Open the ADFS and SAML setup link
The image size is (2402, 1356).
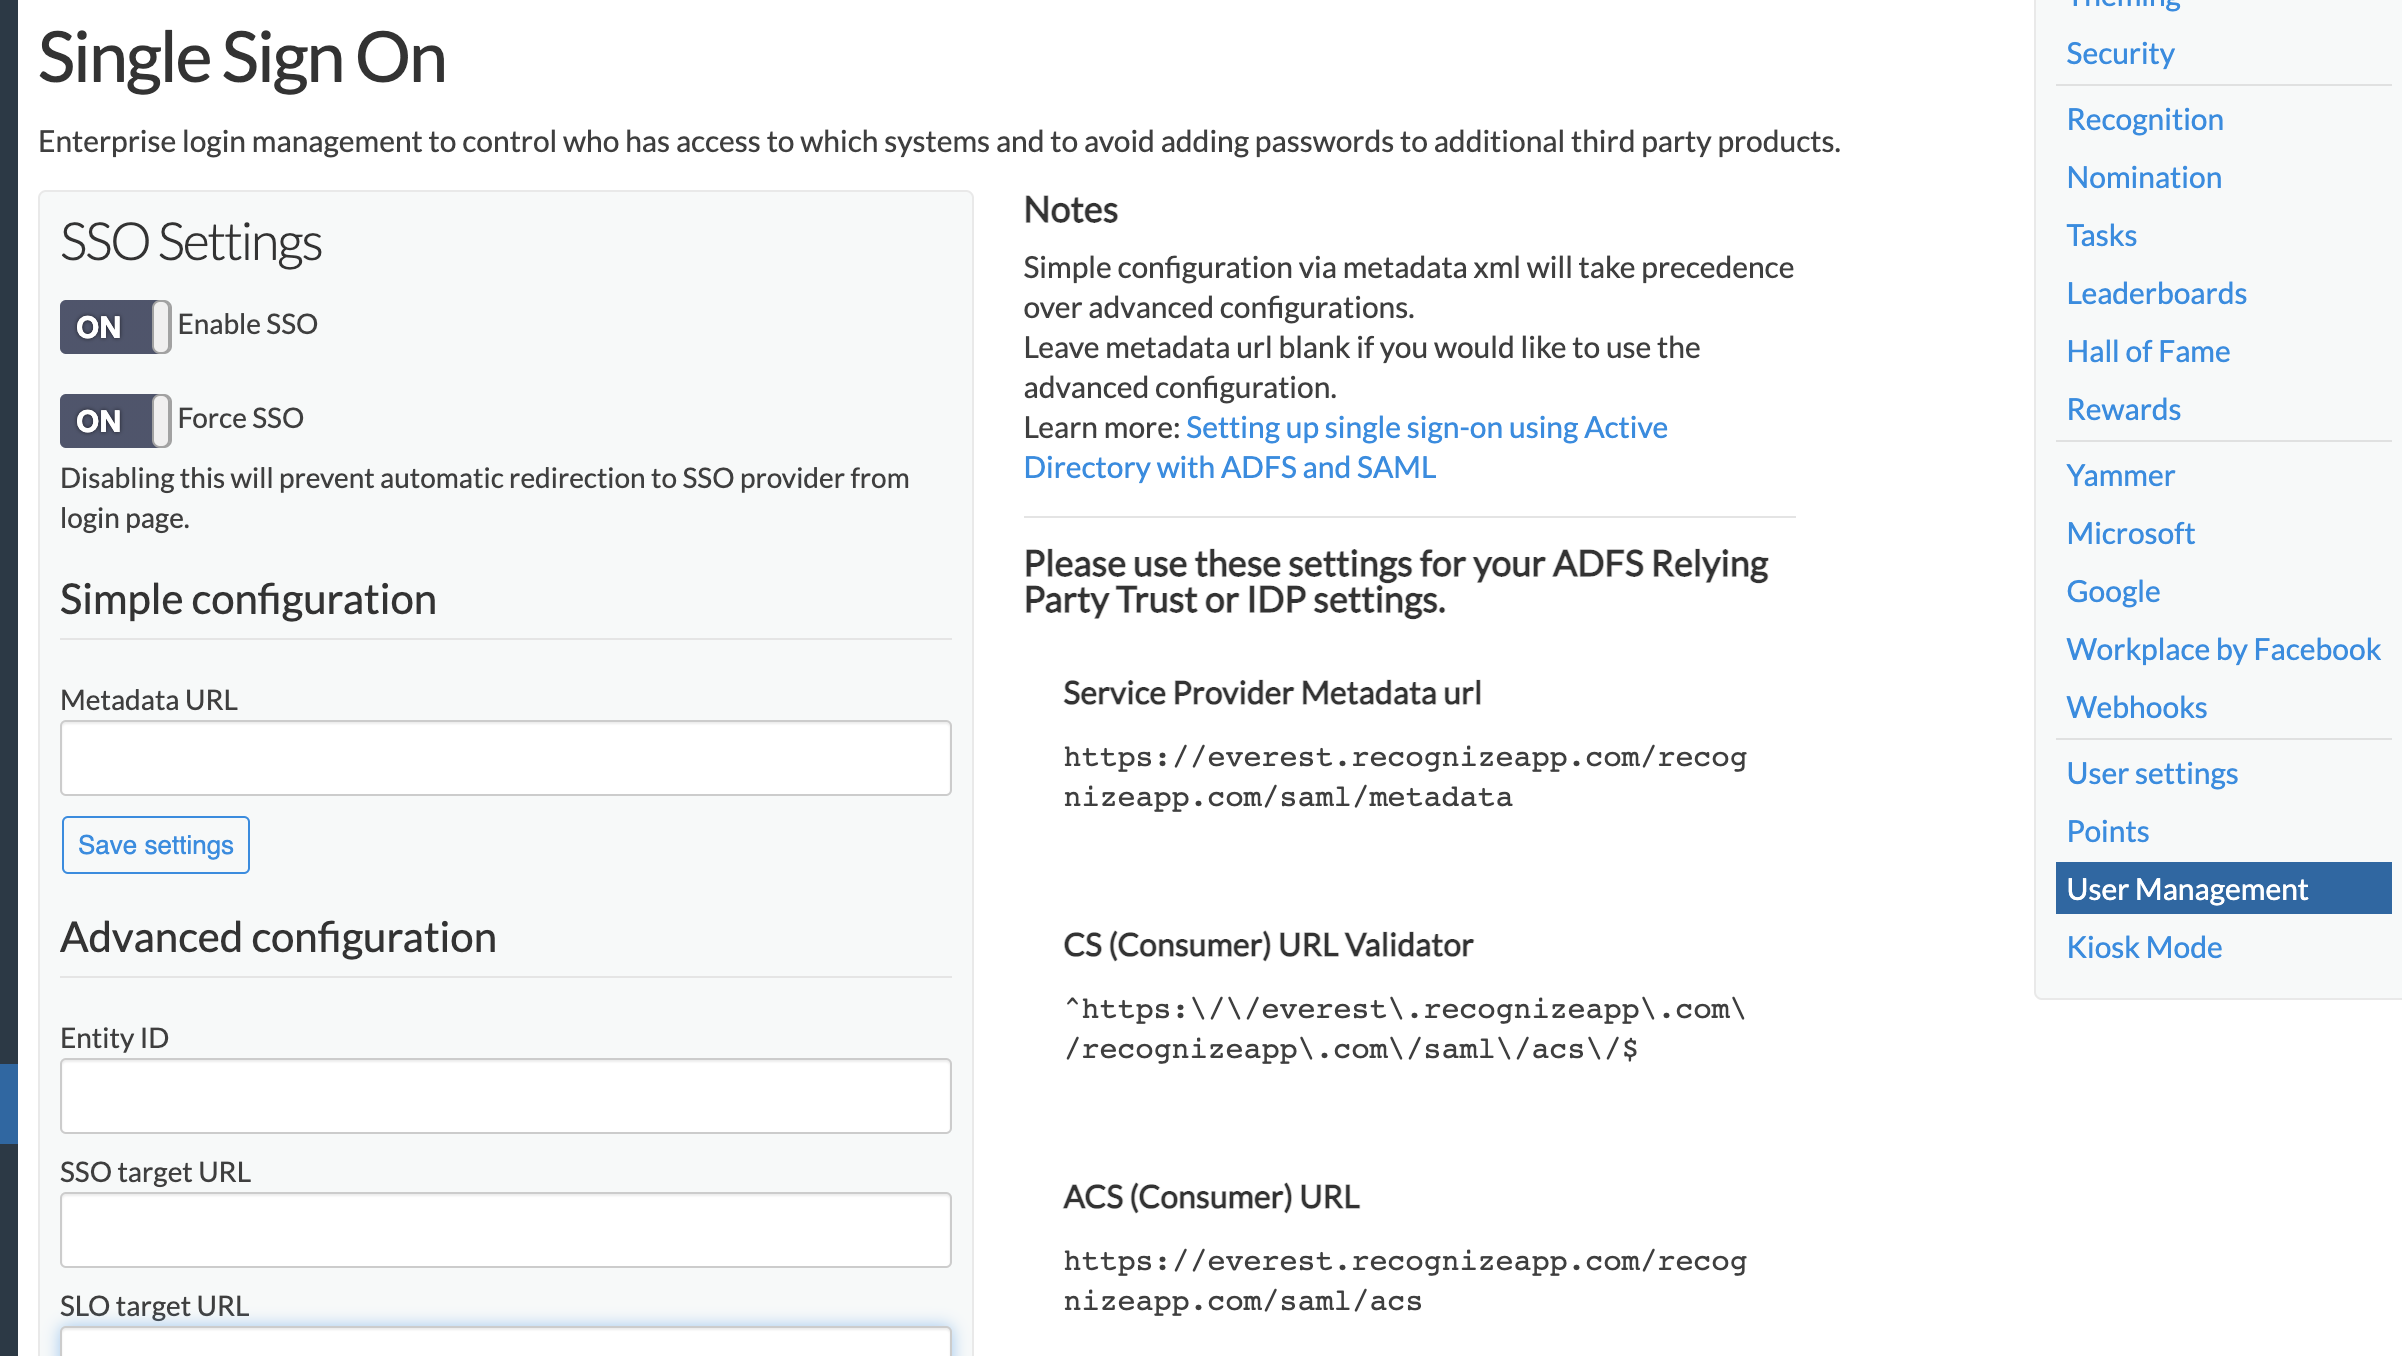pos(1346,447)
